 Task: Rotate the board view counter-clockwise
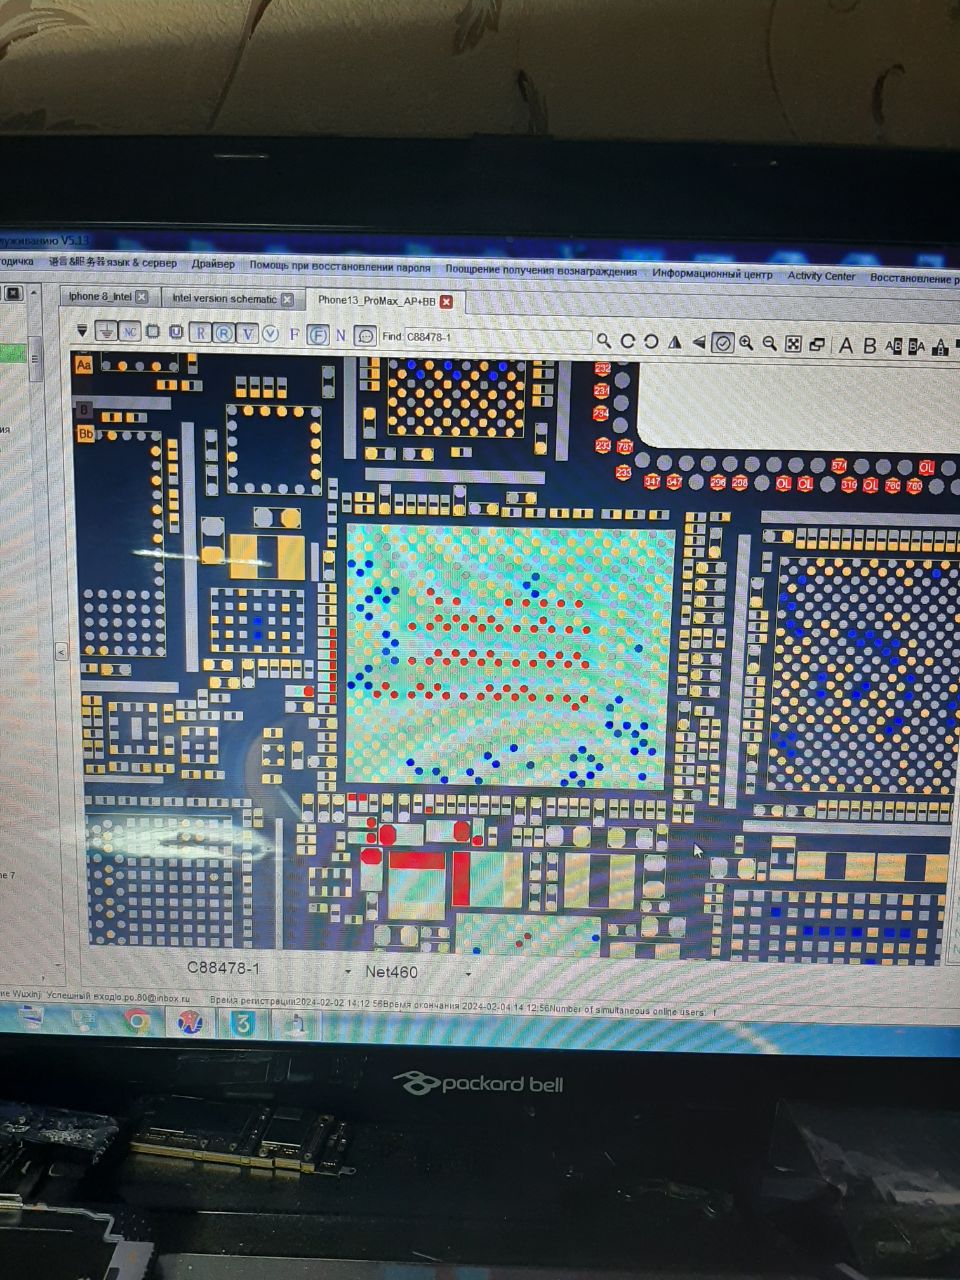click(651, 342)
